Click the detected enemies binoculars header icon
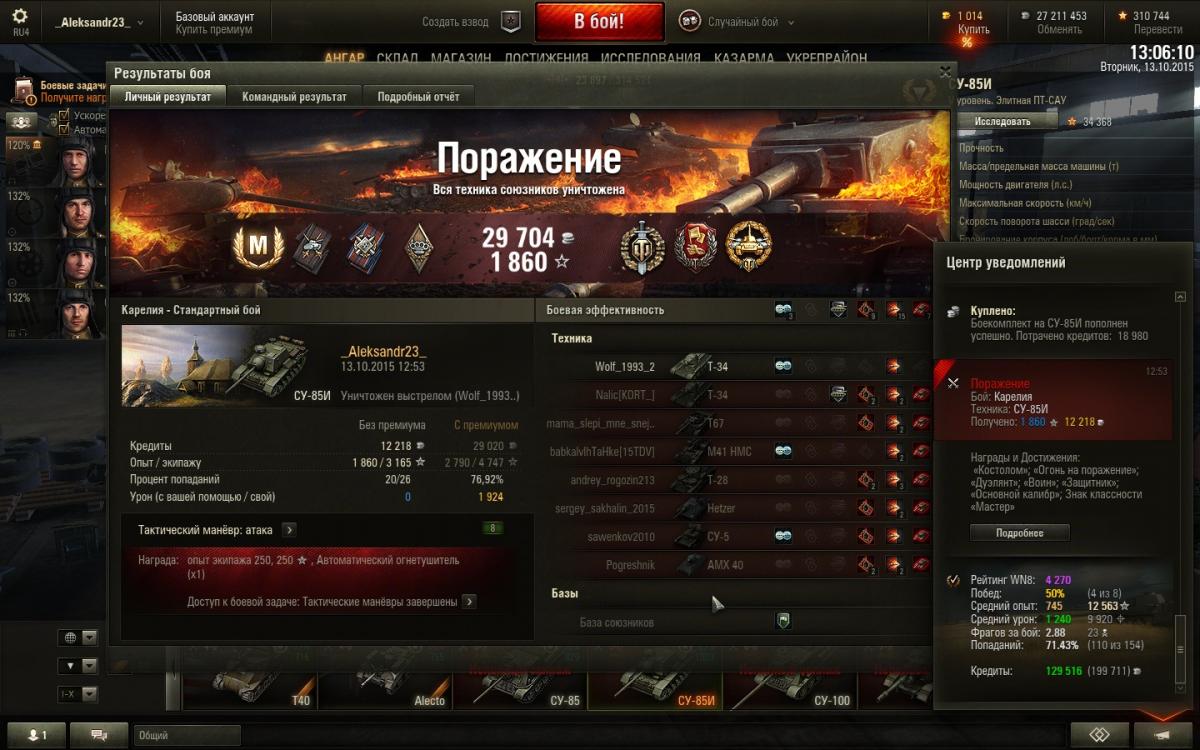1200x750 pixels. point(784,310)
